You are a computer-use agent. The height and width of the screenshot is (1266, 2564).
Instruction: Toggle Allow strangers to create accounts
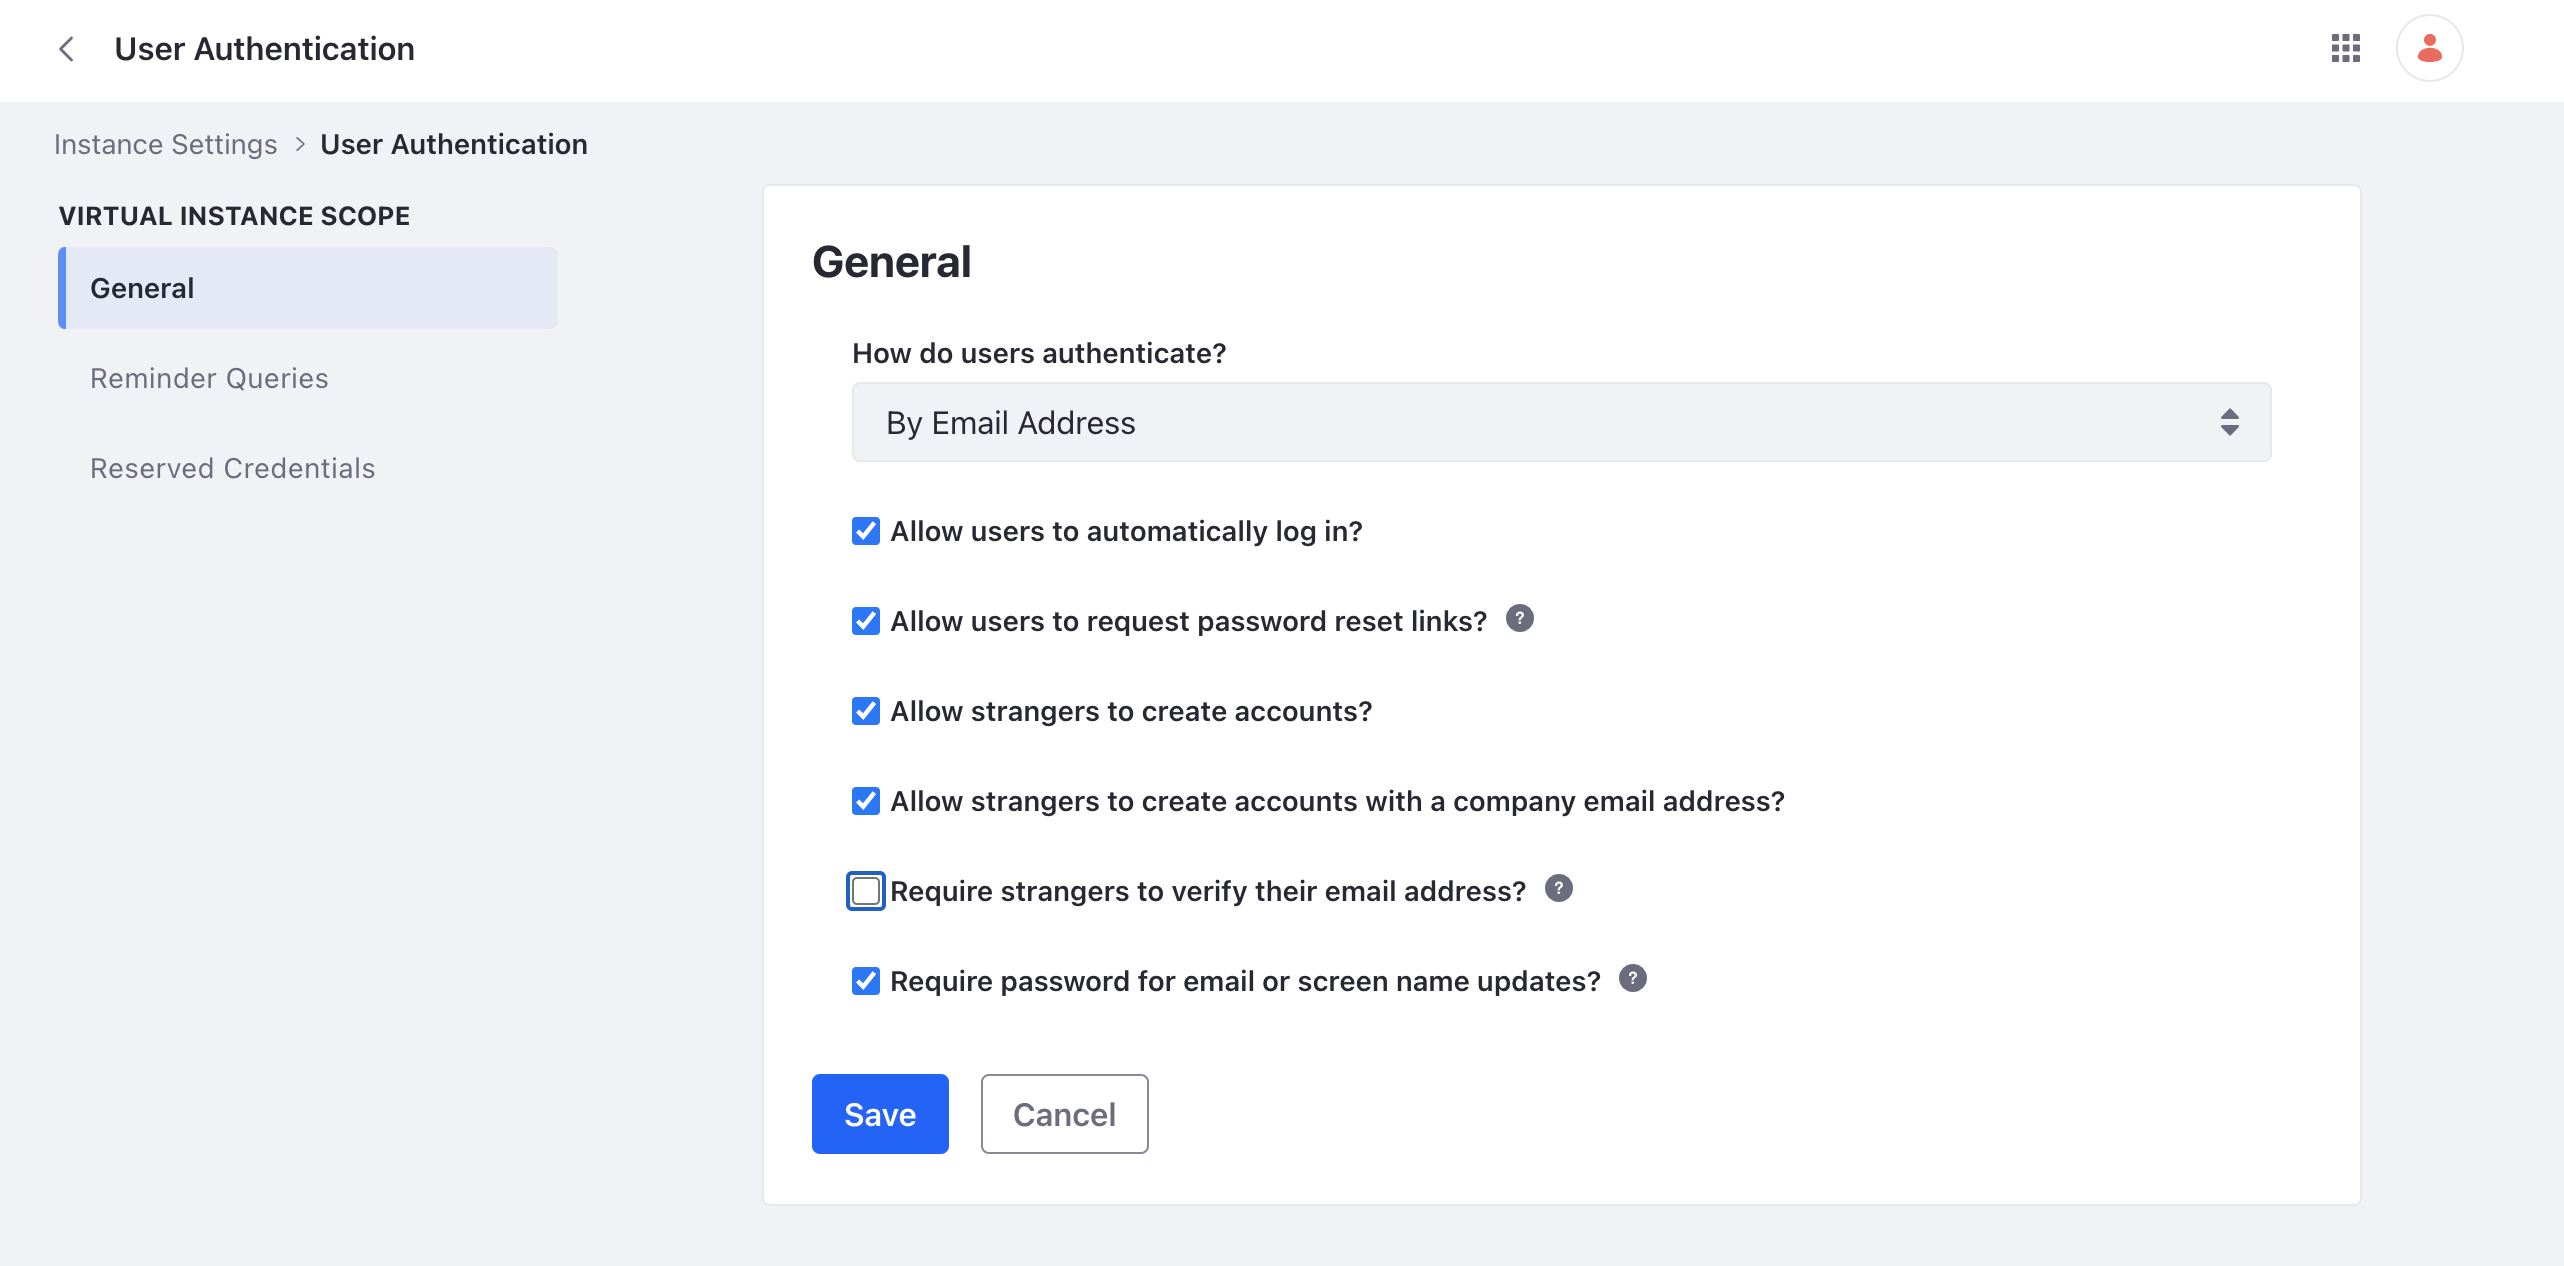[865, 710]
